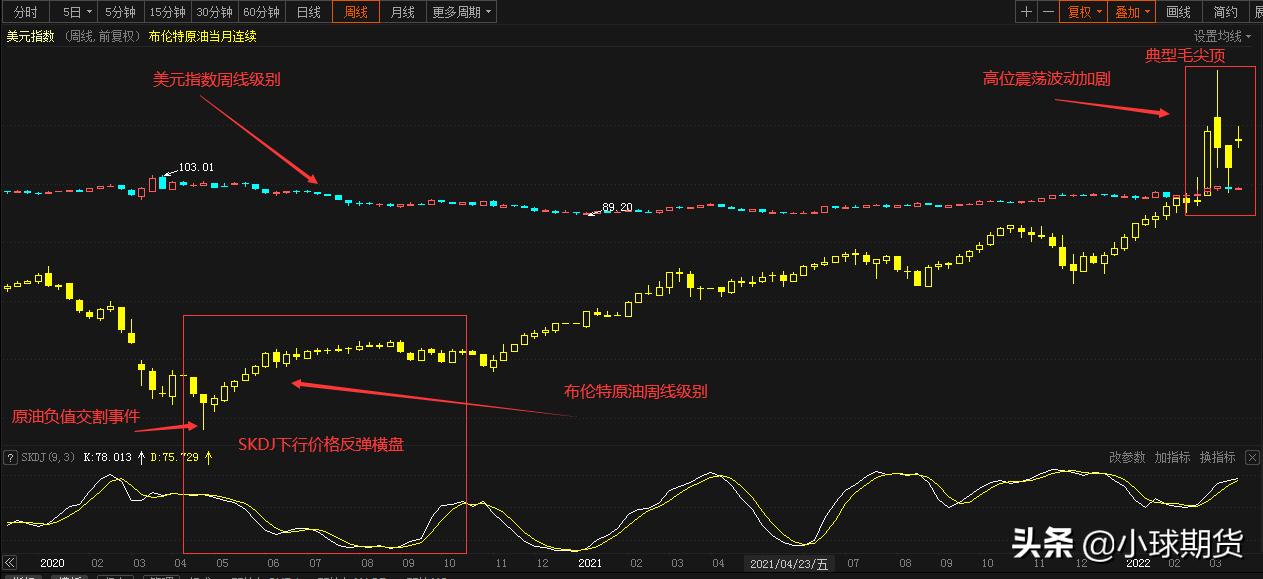Close the SKDJ indicator pane with the X
Screen dimensions: 1263x579
click(x=1251, y=458)
